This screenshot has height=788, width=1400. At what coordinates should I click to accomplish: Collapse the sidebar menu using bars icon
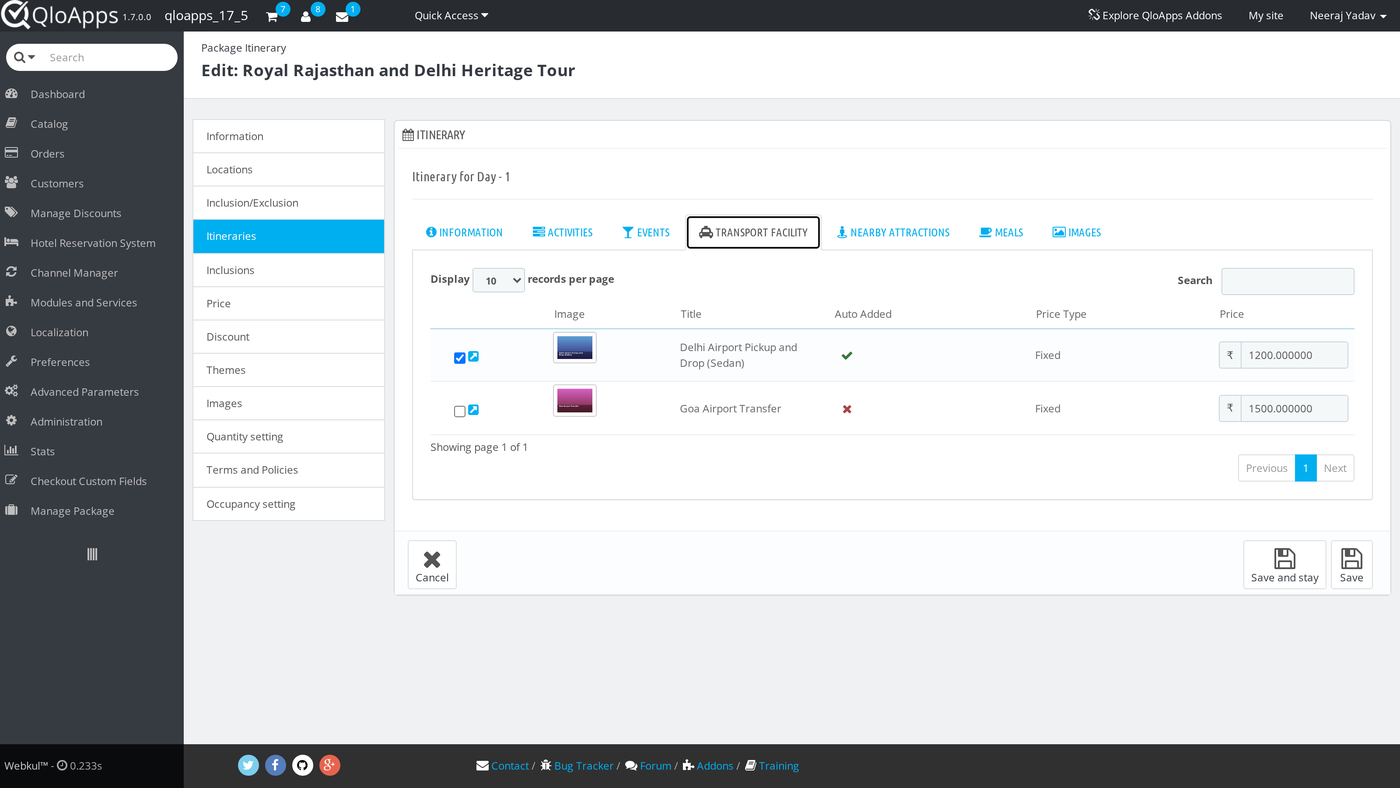tap(92, 554)
